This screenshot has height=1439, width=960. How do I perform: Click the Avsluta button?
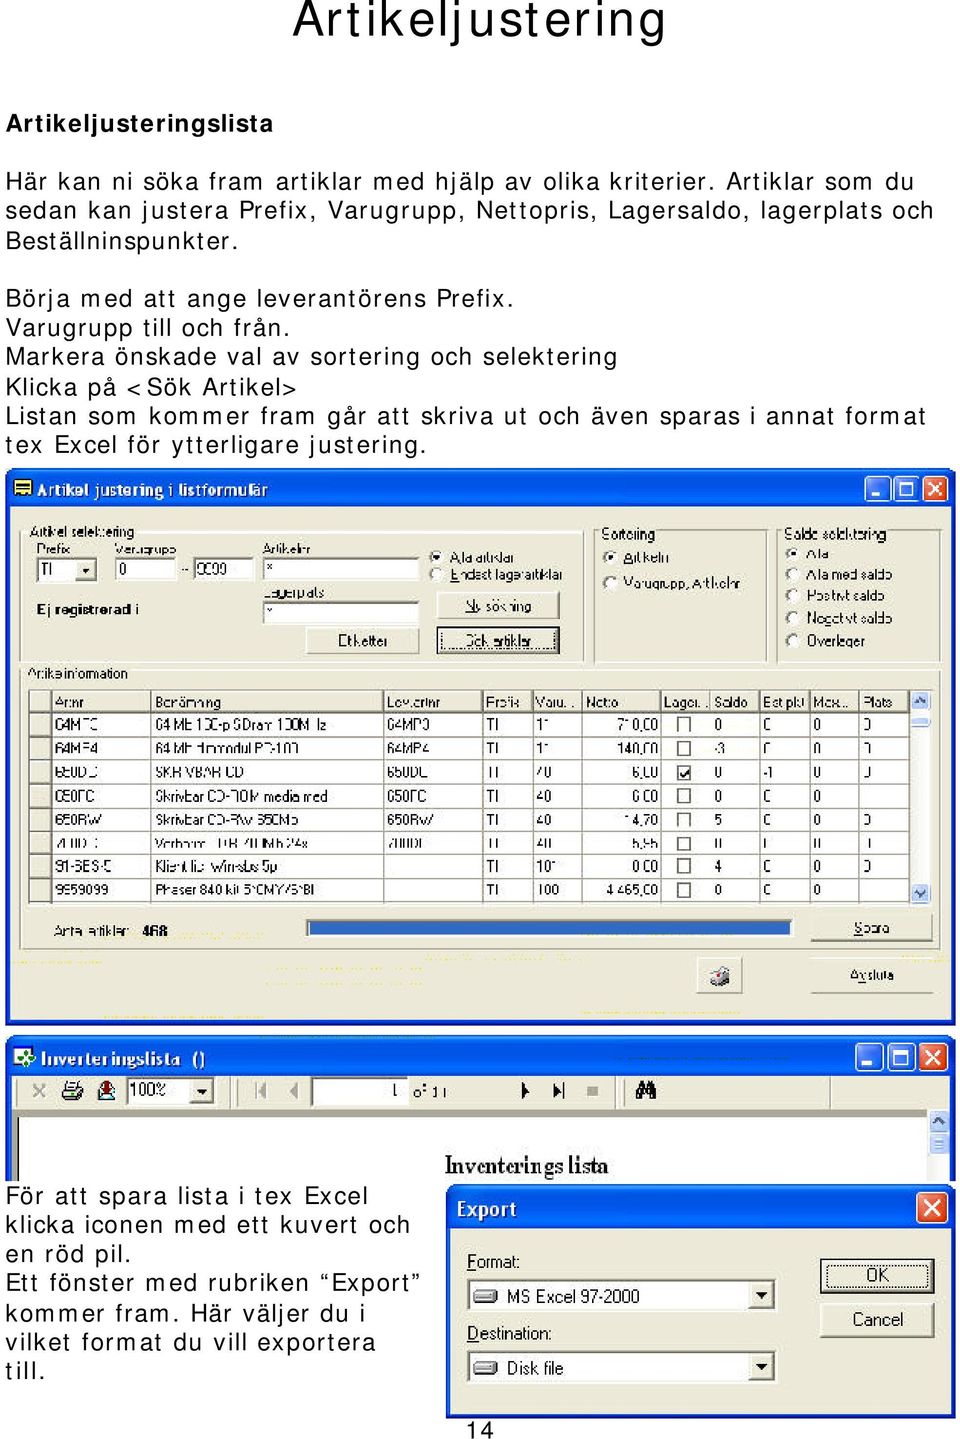click(871, 975)
